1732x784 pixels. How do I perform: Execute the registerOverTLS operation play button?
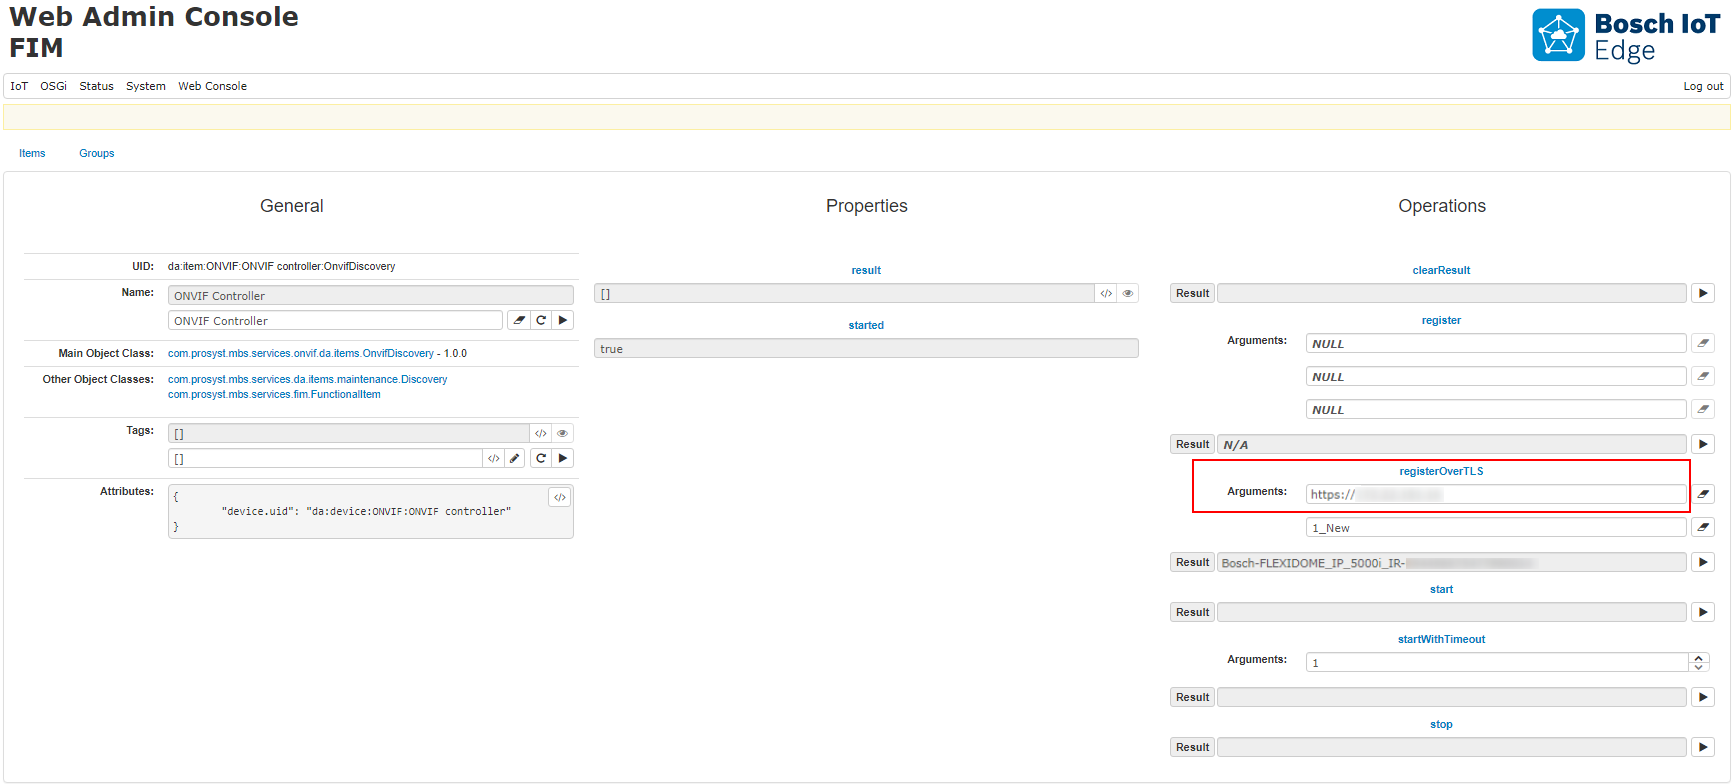1702,562
